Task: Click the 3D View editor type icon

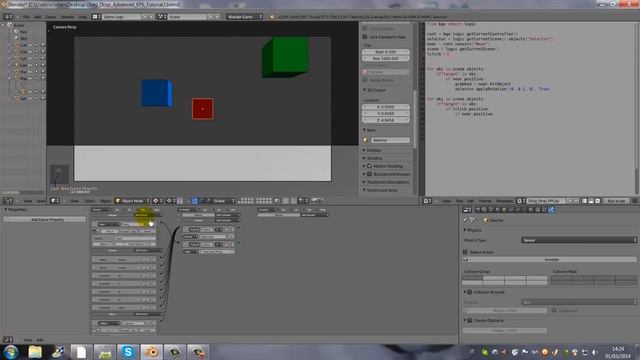Action: click(x=54, y=200)
